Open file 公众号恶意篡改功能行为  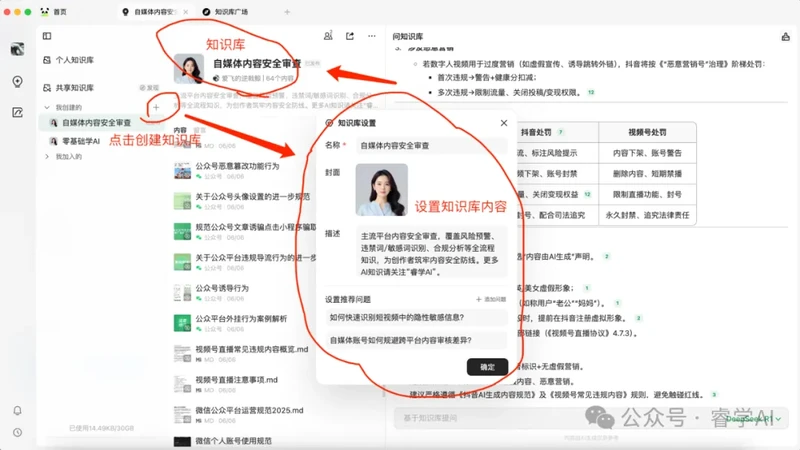[x=237, y=166]
